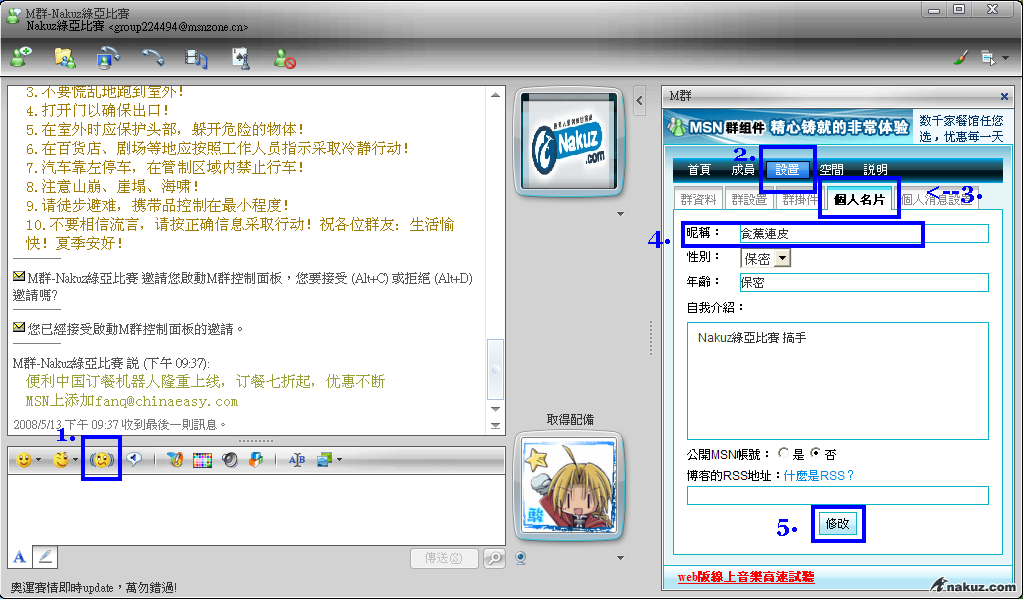Open games with card and chess icon
This screenshot has width=1024, height=599.
(x=241, y=57)
